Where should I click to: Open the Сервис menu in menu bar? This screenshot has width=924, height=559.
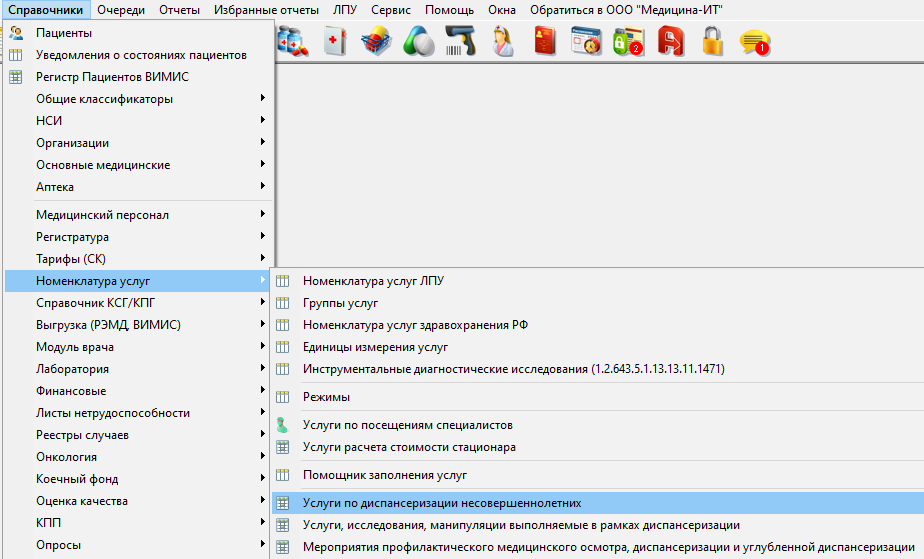click(x=390, y=9)
